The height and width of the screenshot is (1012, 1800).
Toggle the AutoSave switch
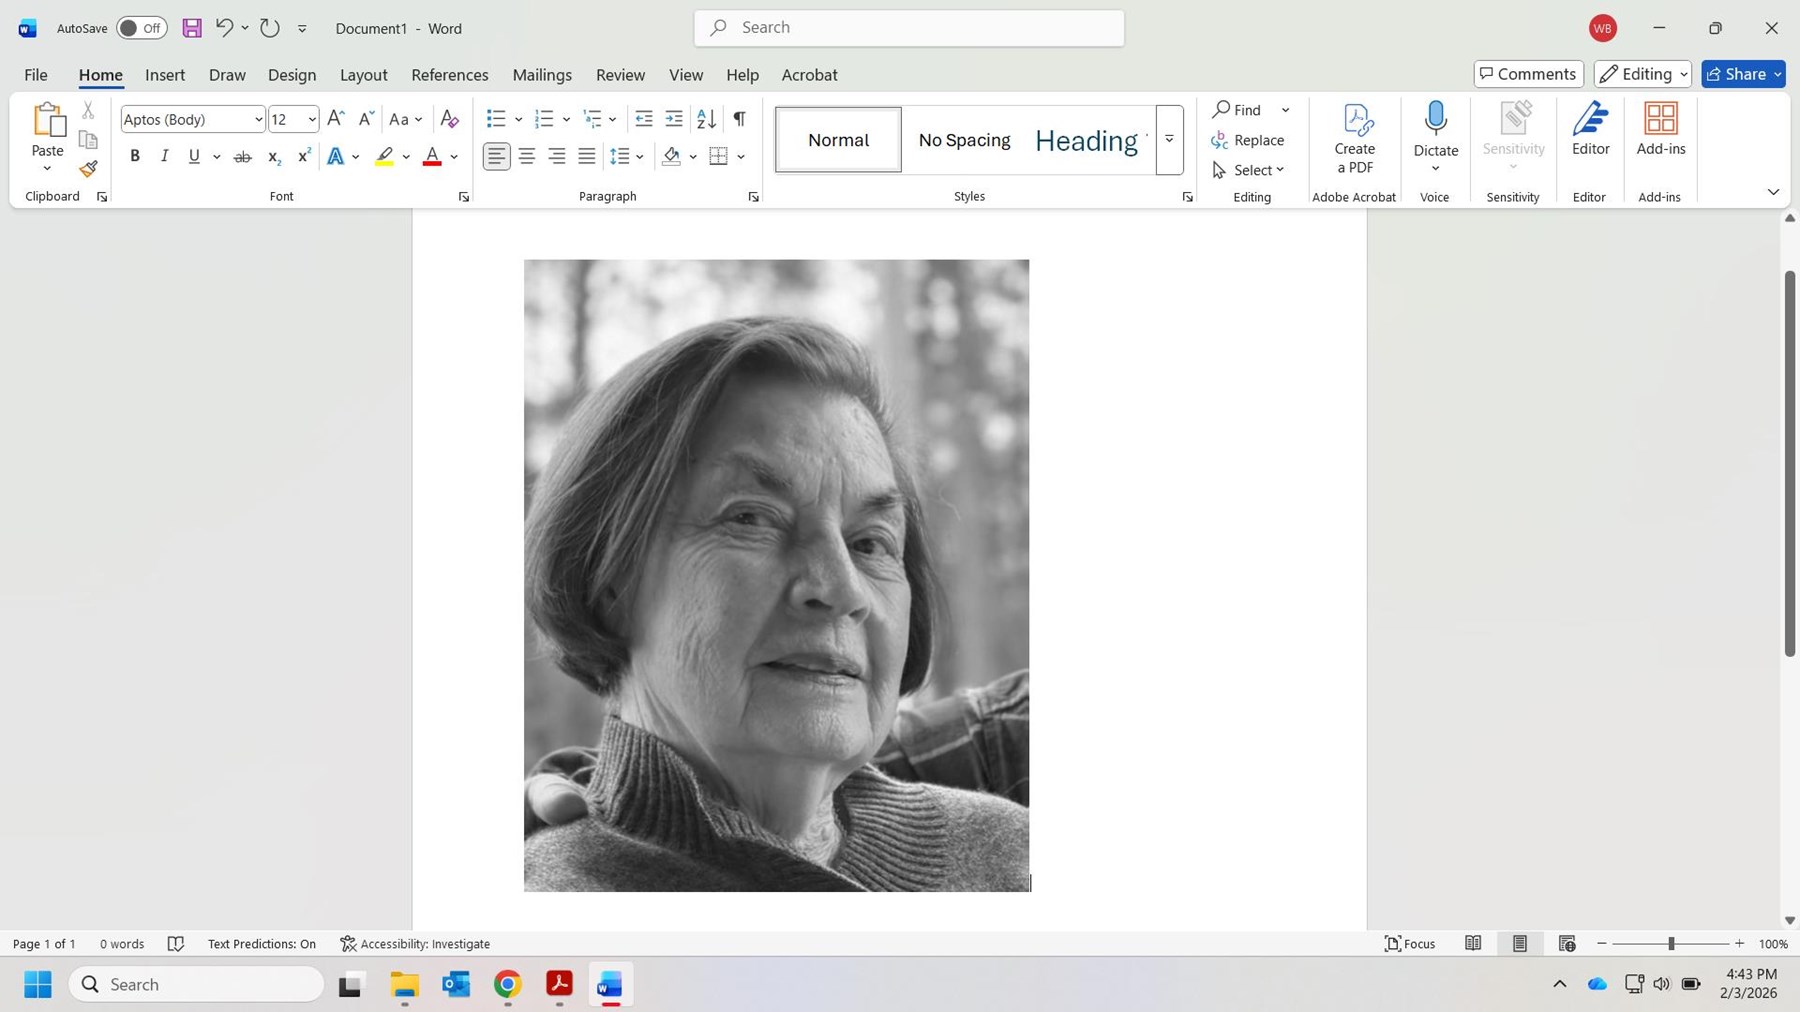click(141, 28)
